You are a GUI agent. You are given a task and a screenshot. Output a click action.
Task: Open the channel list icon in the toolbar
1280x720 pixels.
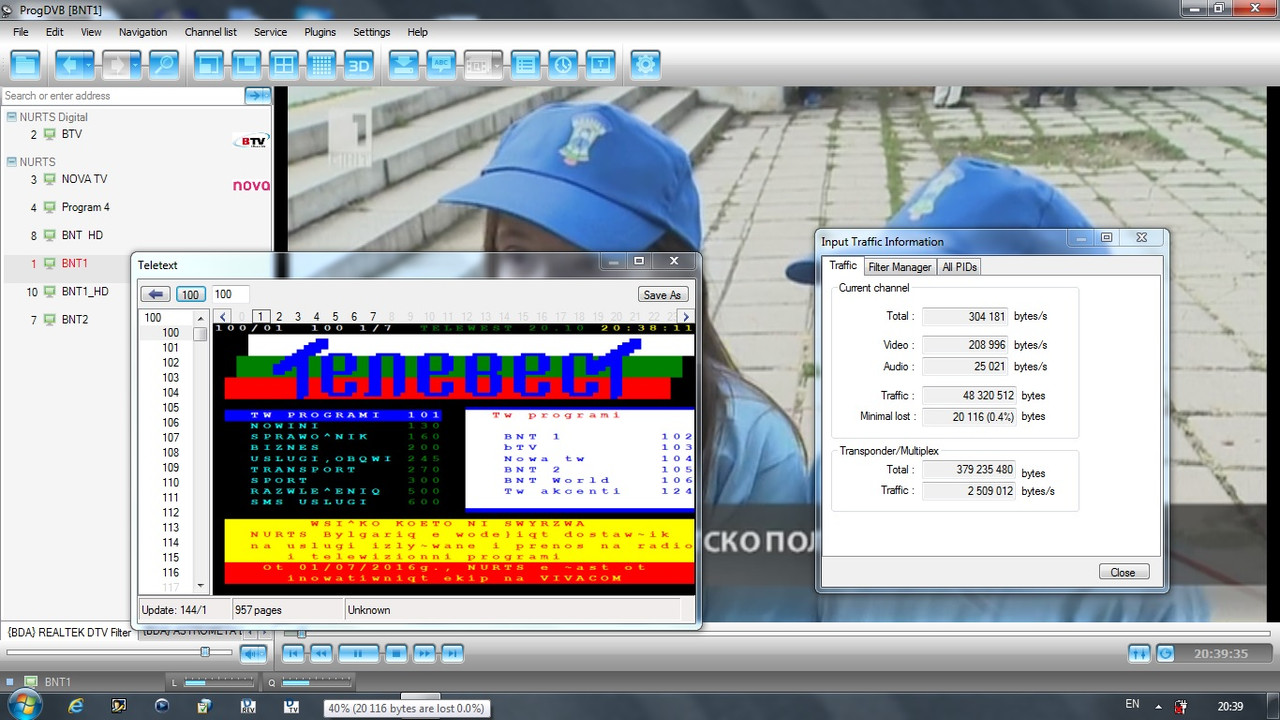(x=526, y=66)
